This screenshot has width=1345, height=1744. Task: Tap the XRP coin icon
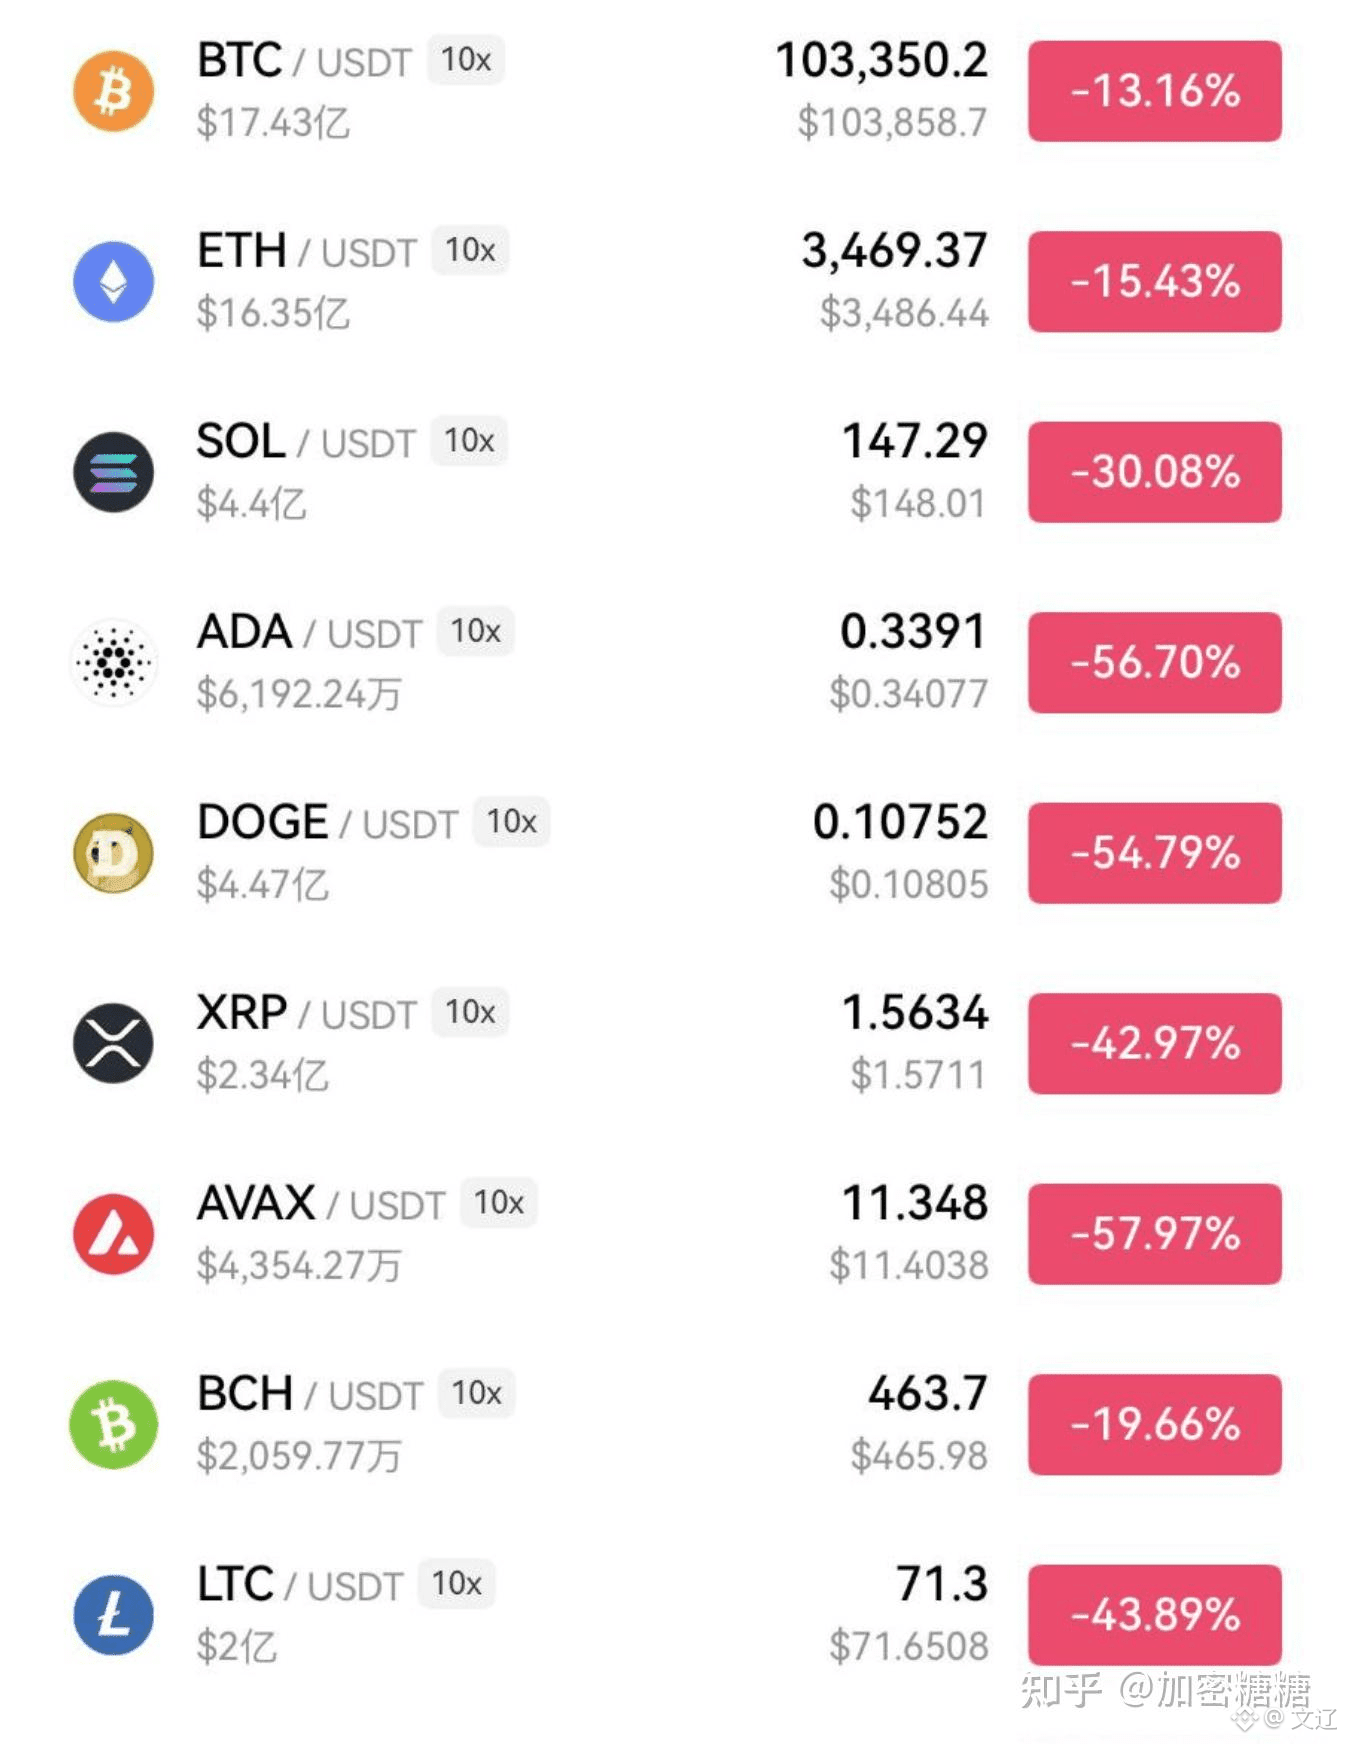pos(113,1043)
